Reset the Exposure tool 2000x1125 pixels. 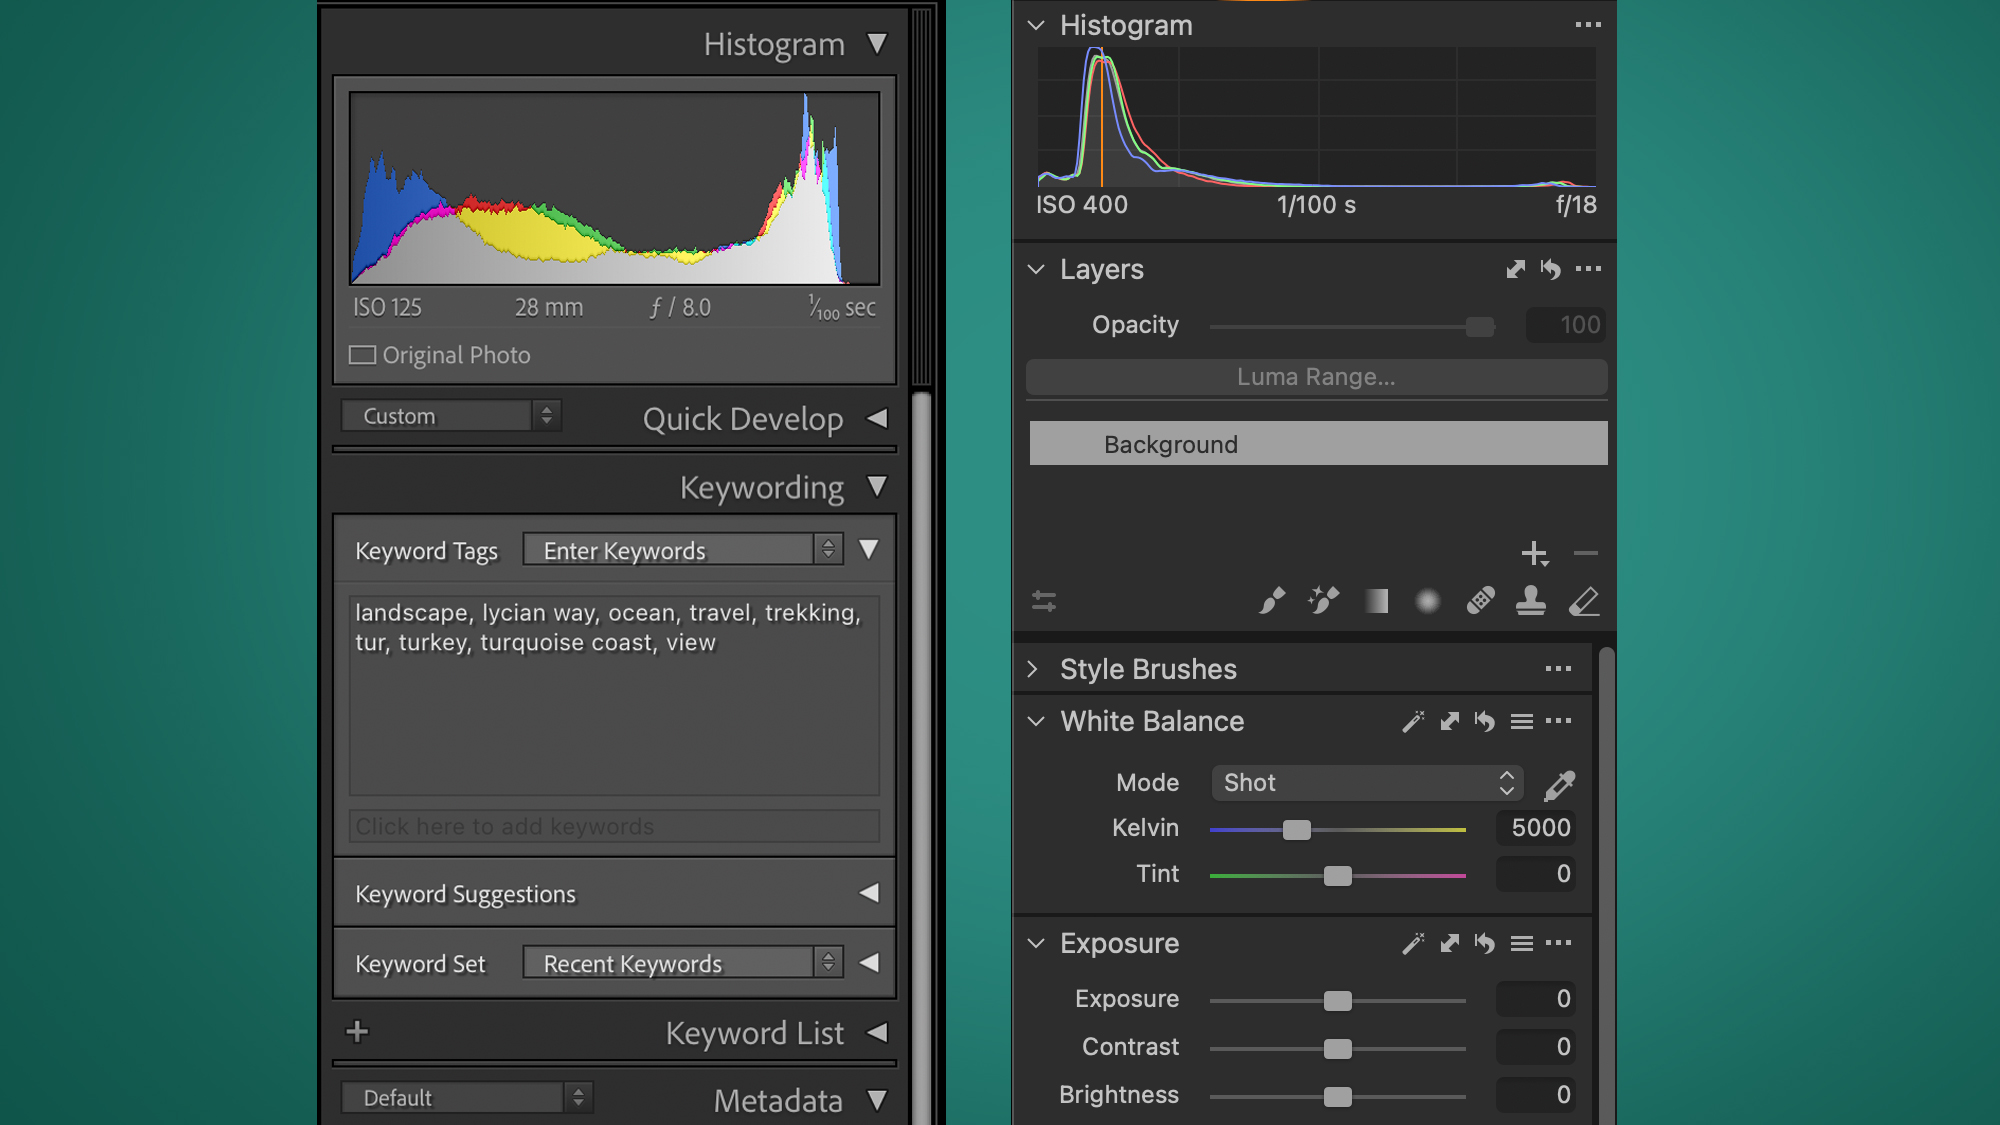coord(1485,943)
